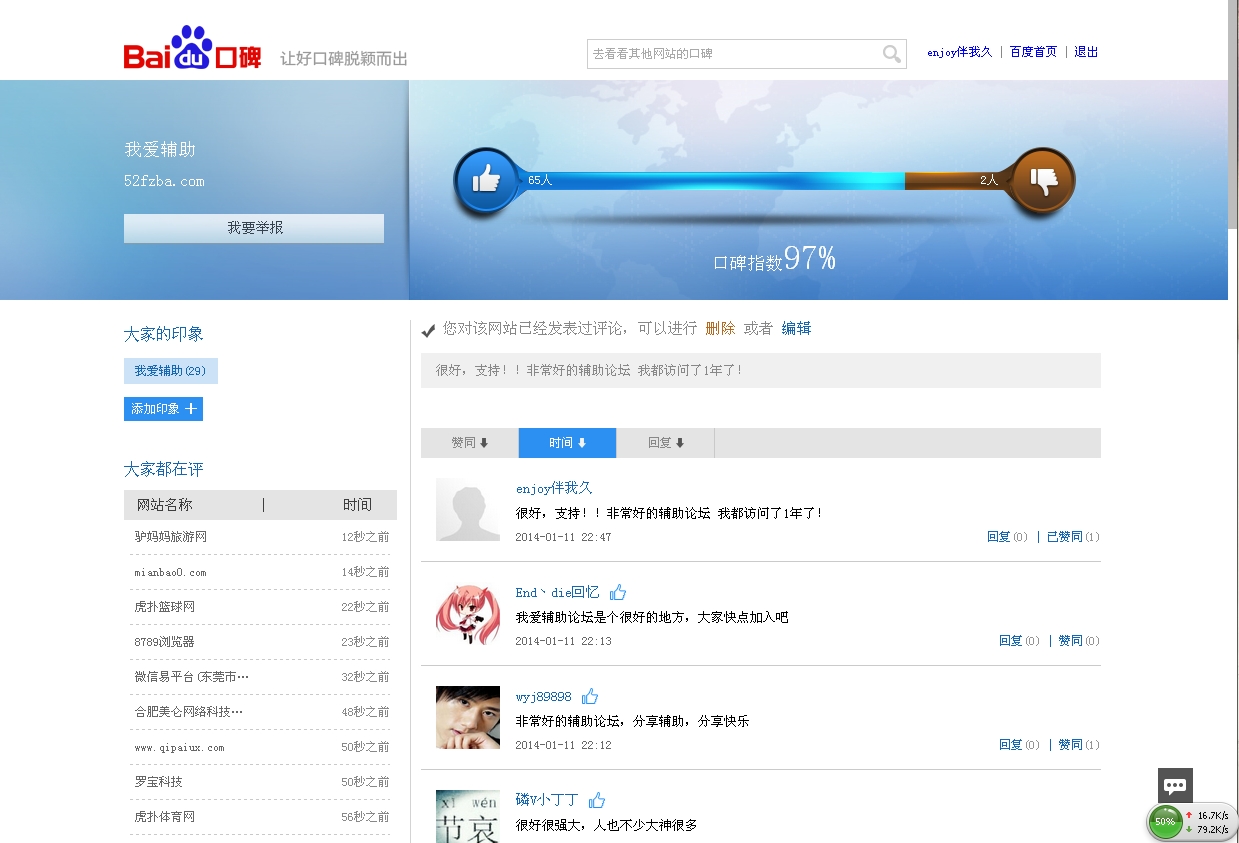This screenshot has height=843, width=1239.
Task: Toggle 赞同 on wyj89898's comment
Action: [1070, 745]
